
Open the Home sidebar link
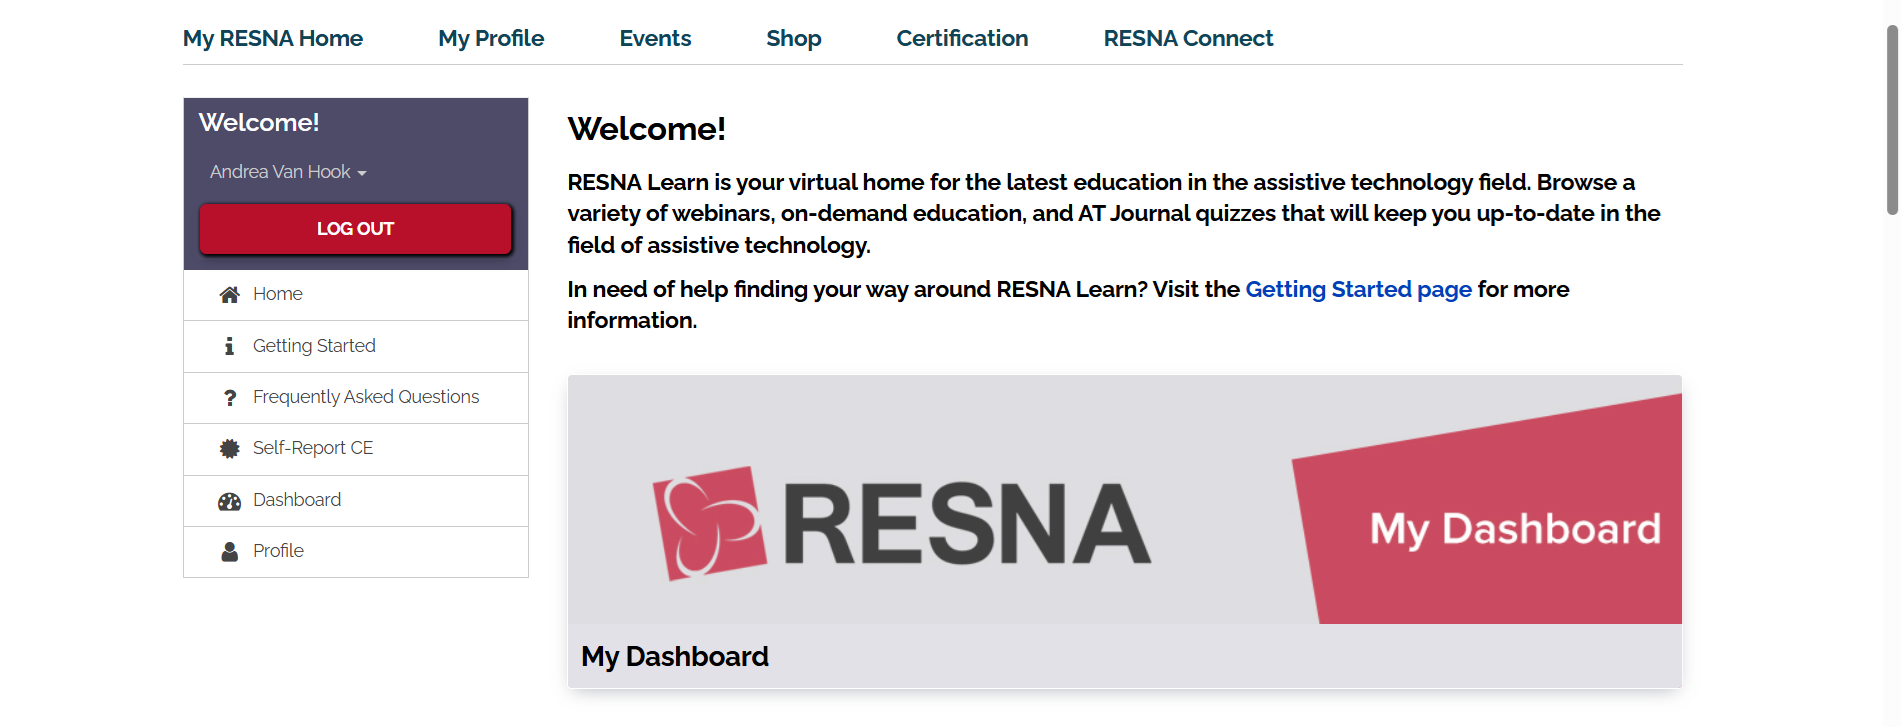click(x=356, y=295)
